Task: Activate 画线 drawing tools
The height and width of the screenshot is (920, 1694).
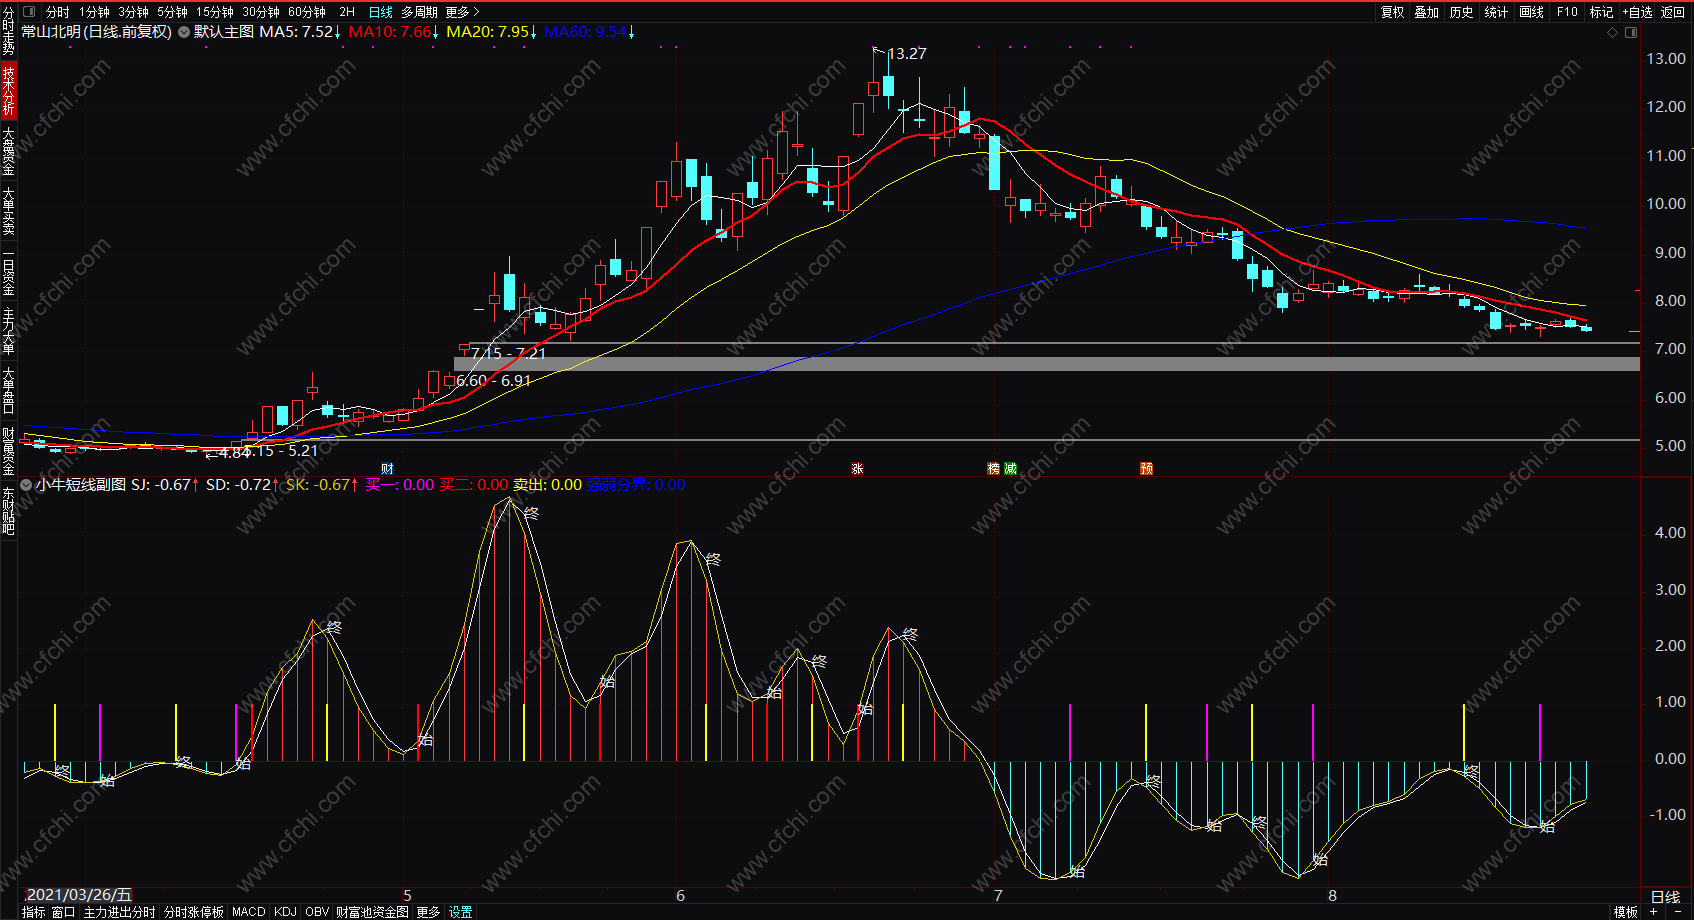Action: point(1532,12)
